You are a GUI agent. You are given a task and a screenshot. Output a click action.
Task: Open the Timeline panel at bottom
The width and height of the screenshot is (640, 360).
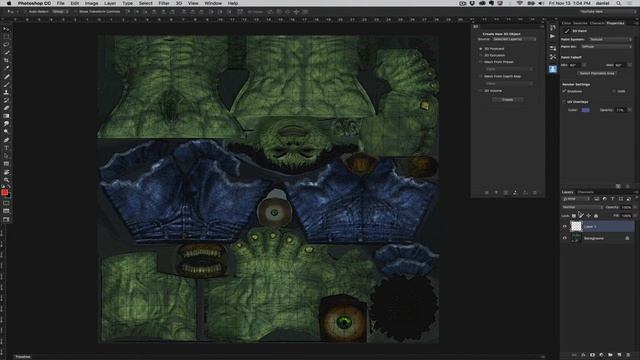click(23, 357)
